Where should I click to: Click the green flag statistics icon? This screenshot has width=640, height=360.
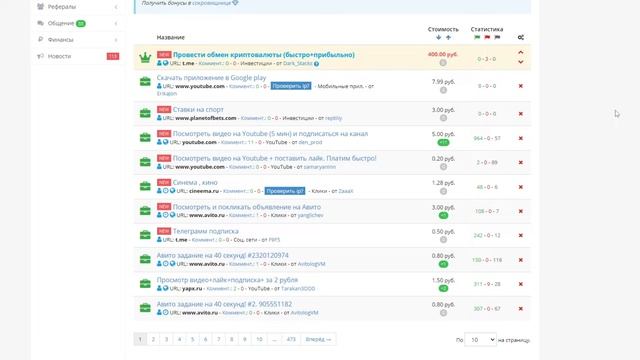(477, 37)
